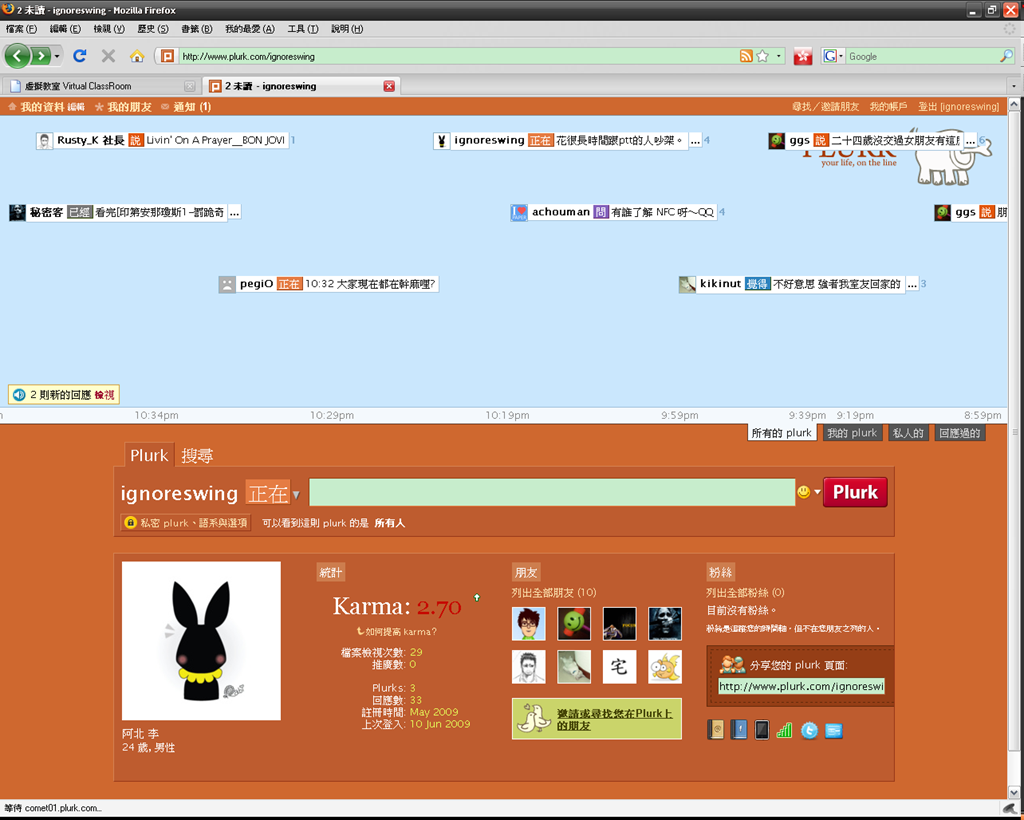Click the Twitter badge icon
The image size is (1024, 820).
pos(809,731)
